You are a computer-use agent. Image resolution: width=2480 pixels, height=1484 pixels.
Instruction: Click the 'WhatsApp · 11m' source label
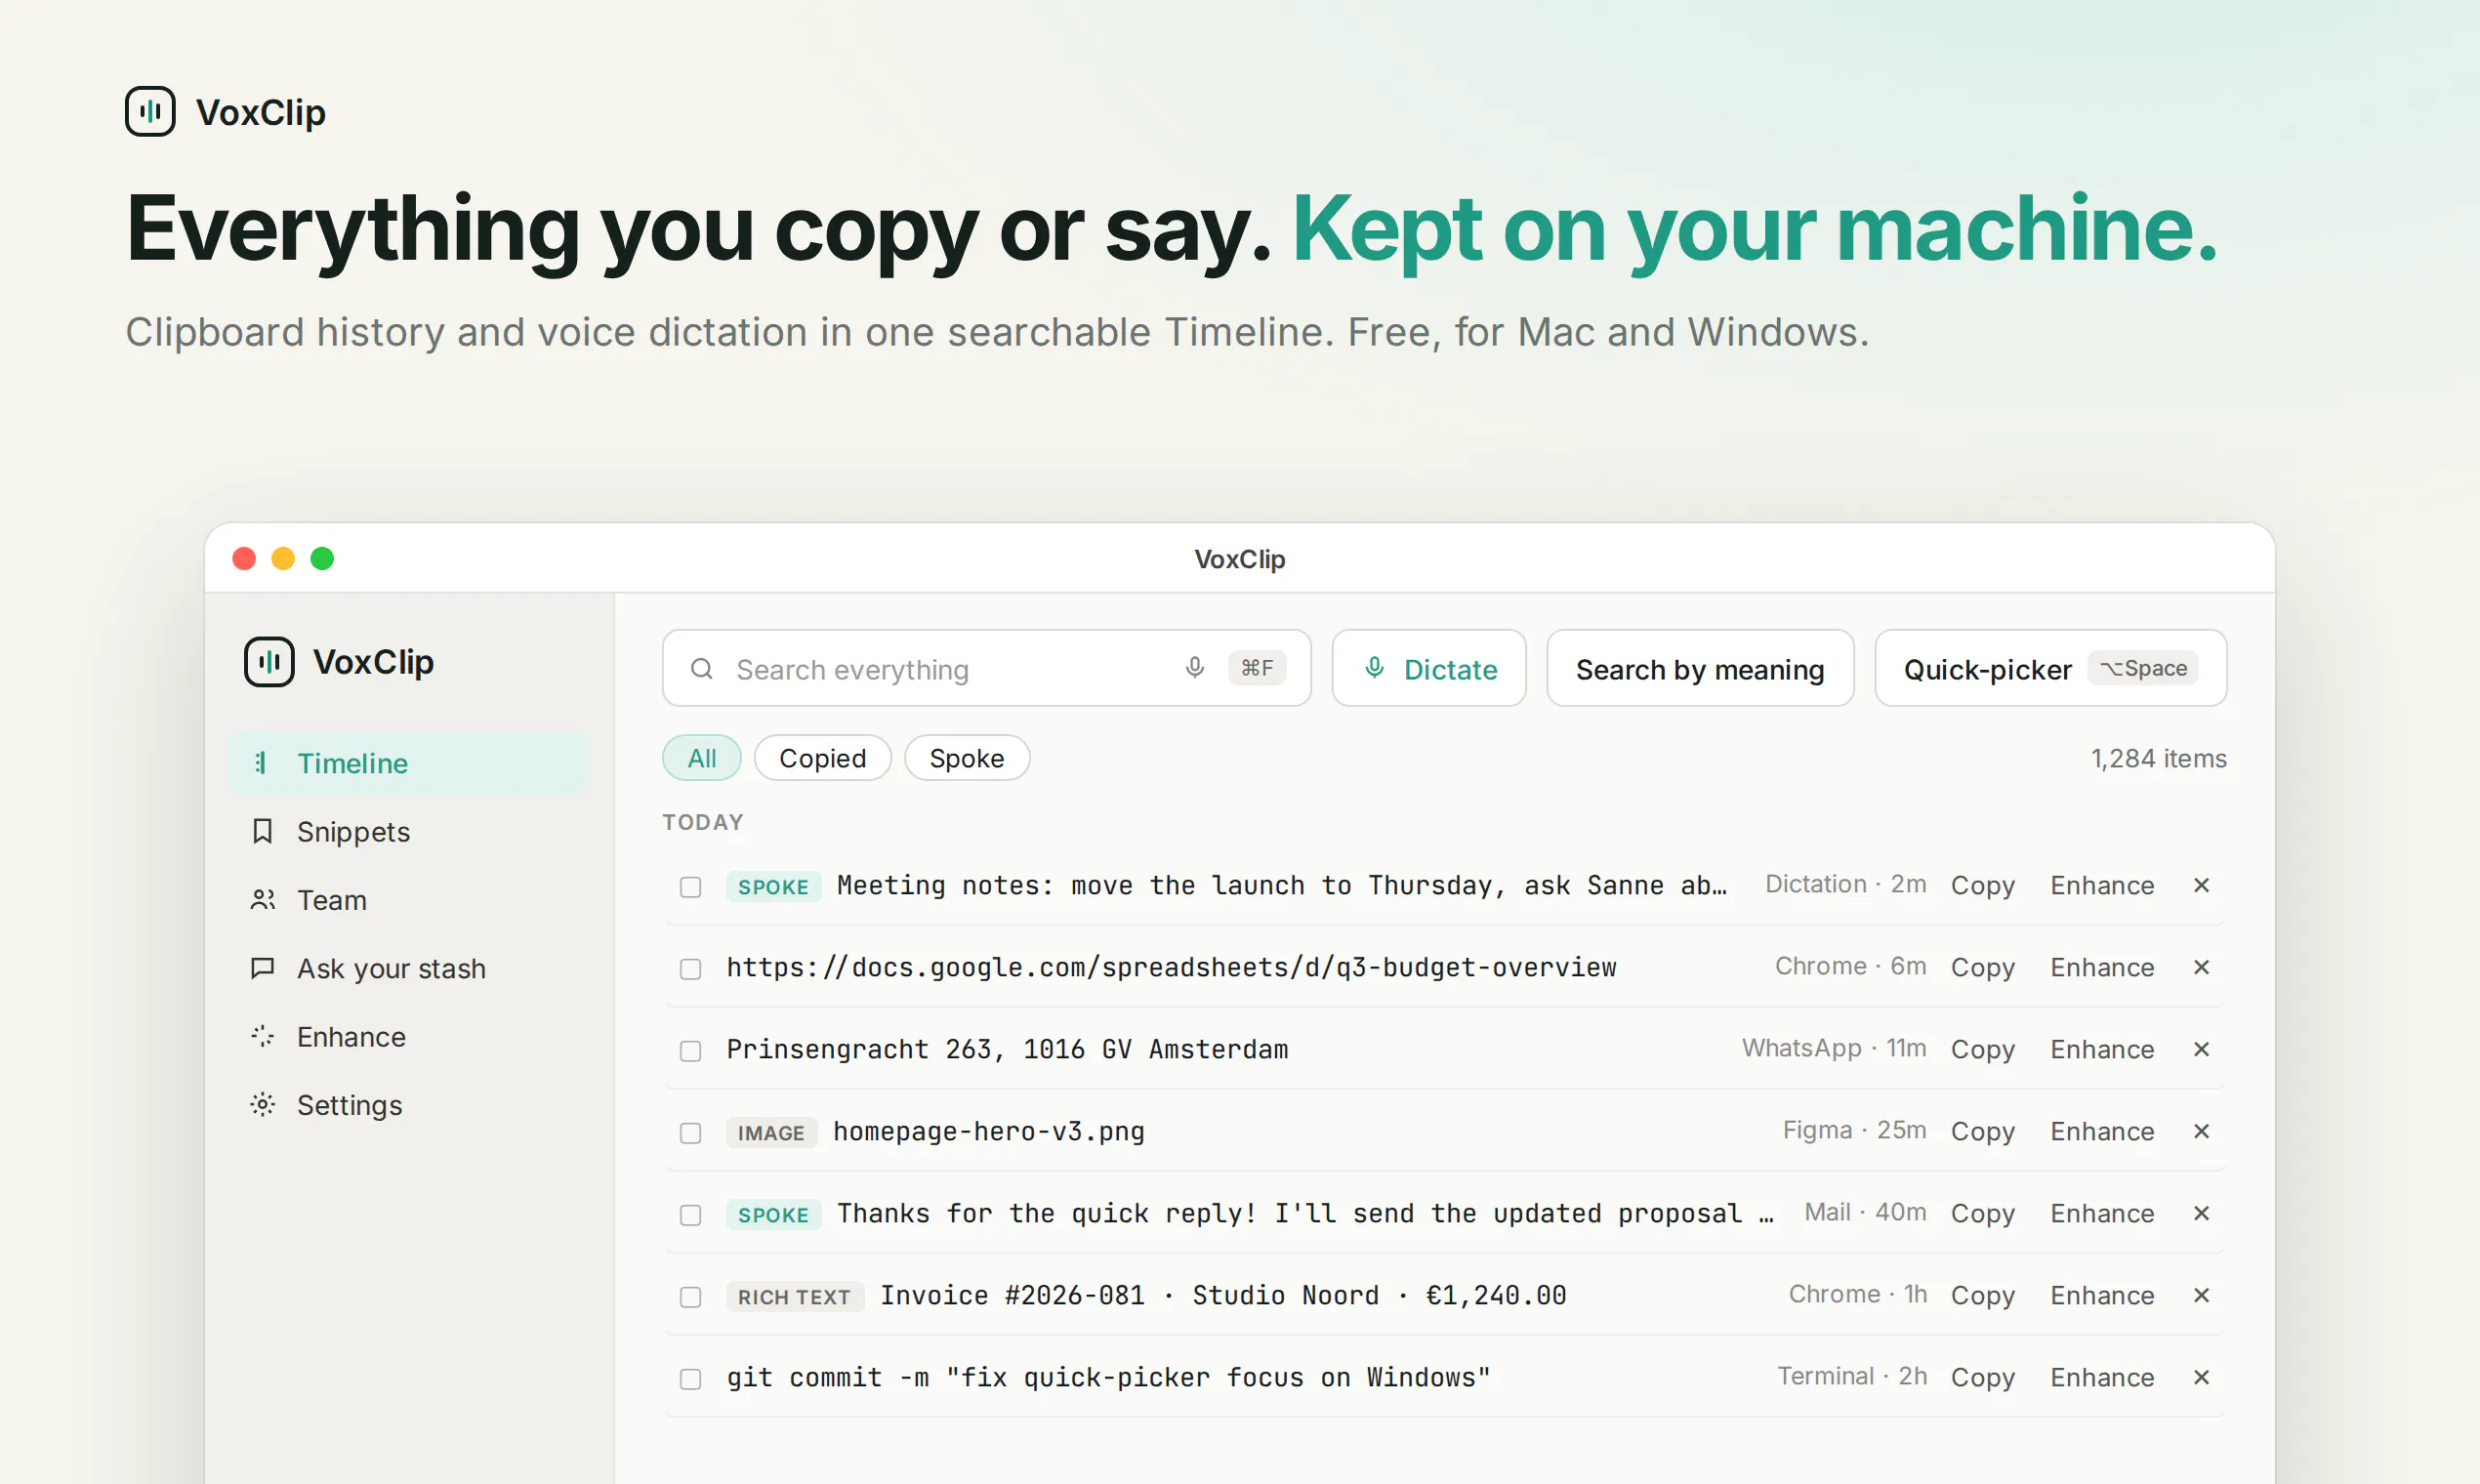[x=1834, y=1048]
